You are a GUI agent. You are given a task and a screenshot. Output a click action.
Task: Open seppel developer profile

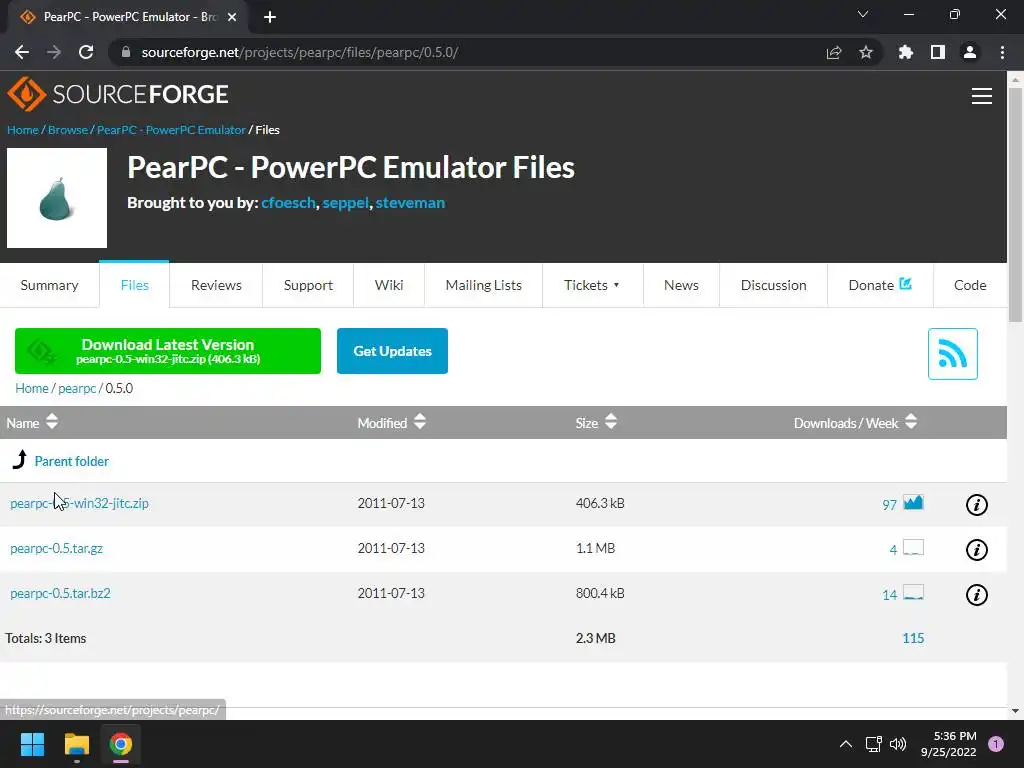point(345,203)
